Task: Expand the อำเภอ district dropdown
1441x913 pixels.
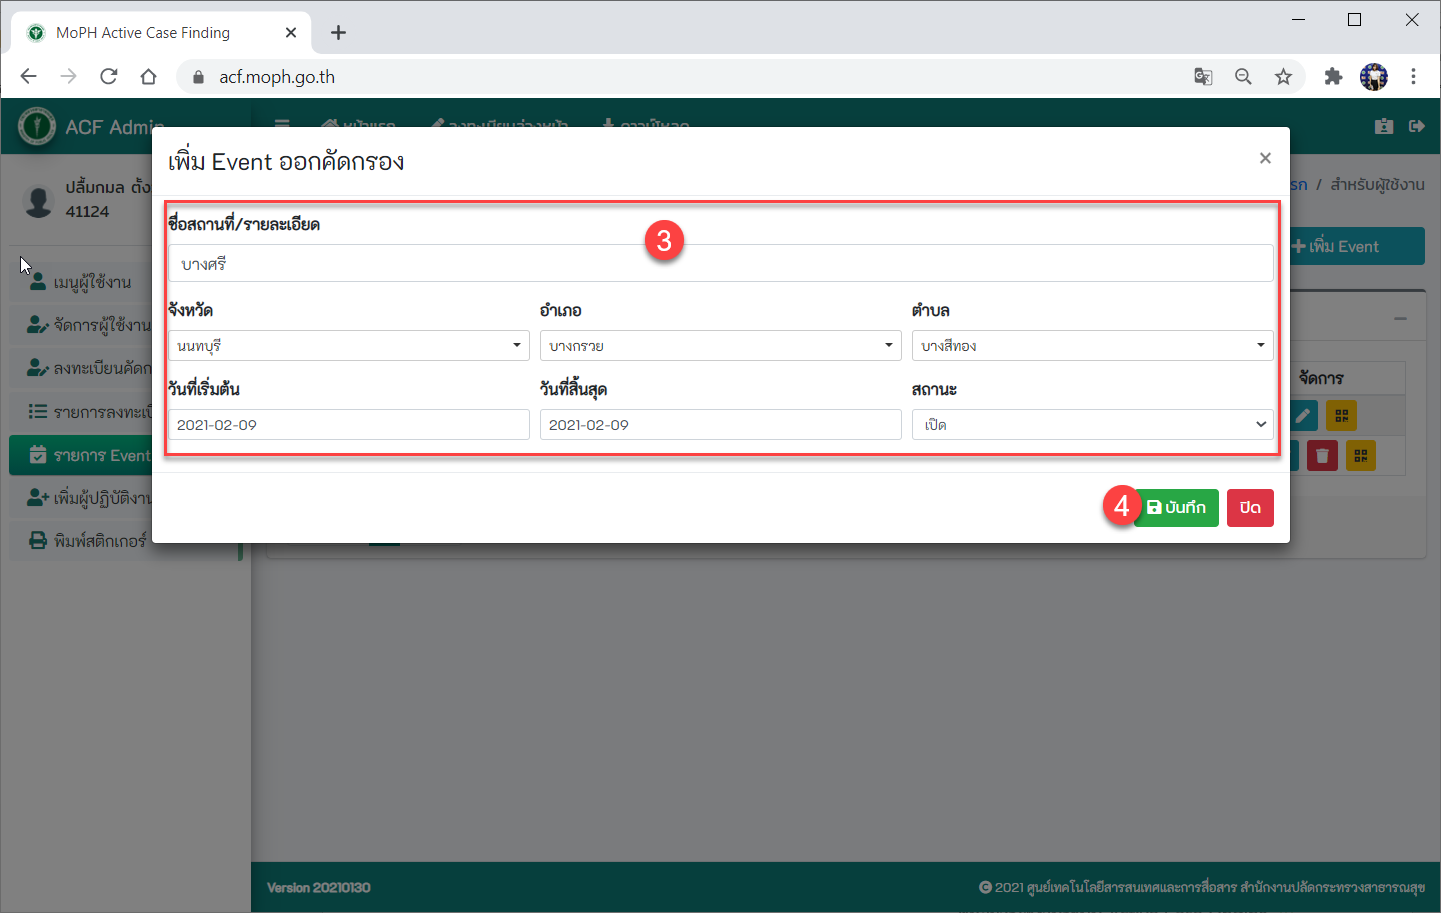Action: [720, 346]
